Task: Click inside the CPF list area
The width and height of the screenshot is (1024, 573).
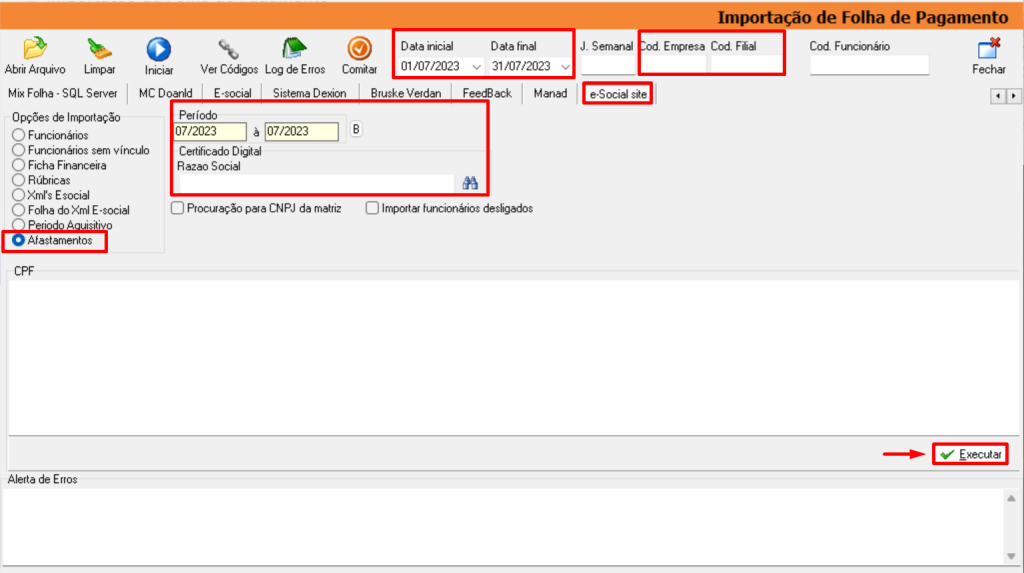Action: 513,357
